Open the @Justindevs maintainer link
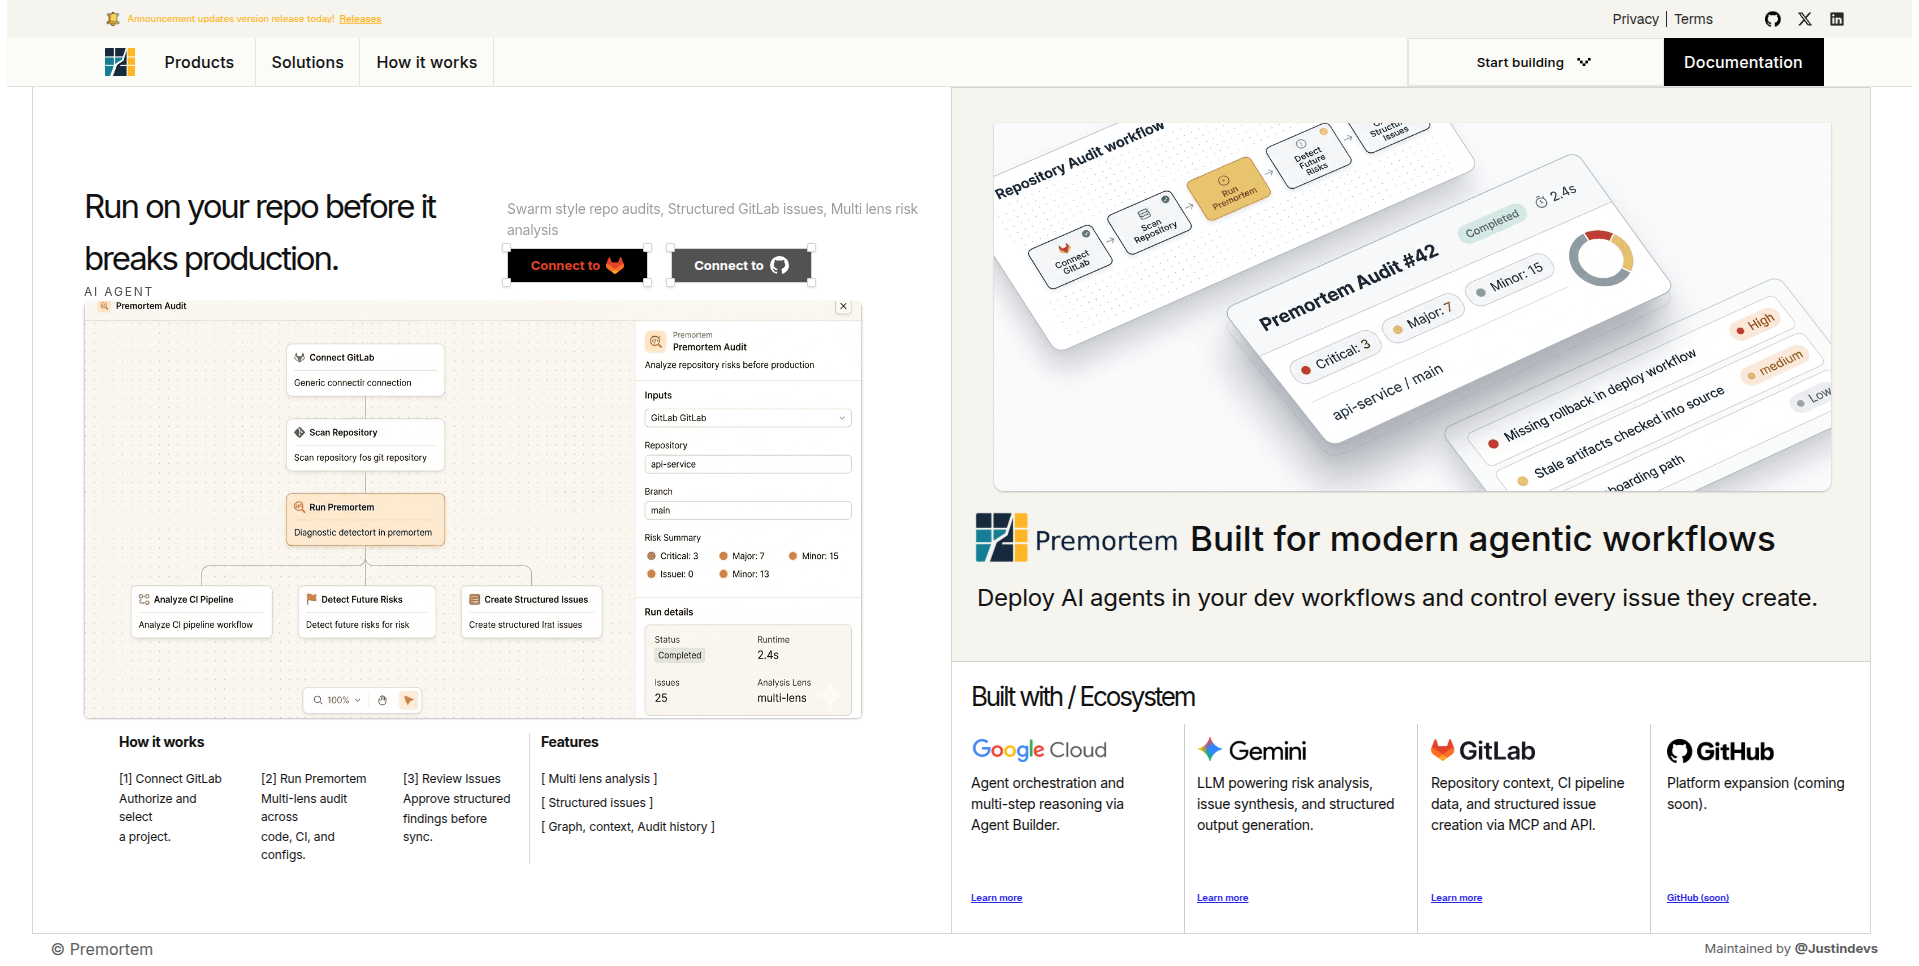Image resolution: width=1919 pixels, height=966 pixels. pos(1836,949)
